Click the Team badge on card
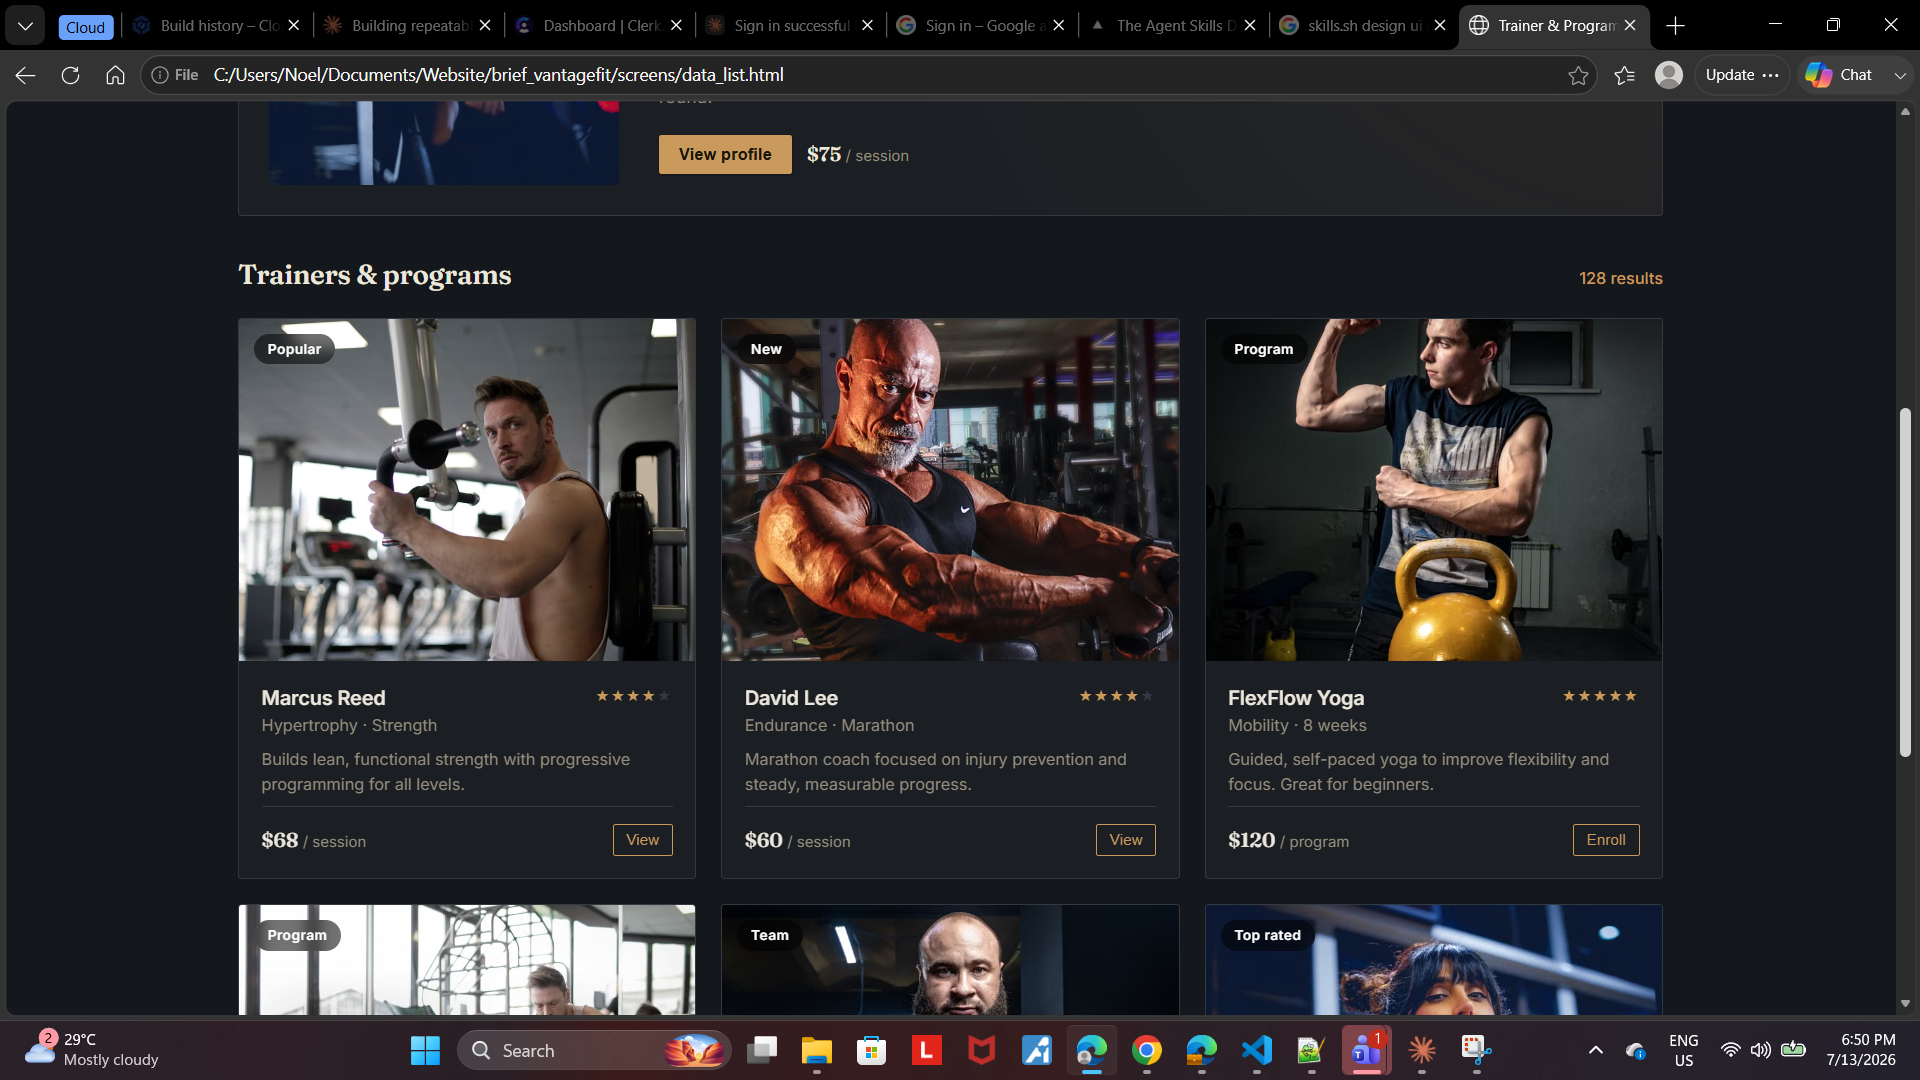Viewport: 1920px width, 1080px height. 770,935
